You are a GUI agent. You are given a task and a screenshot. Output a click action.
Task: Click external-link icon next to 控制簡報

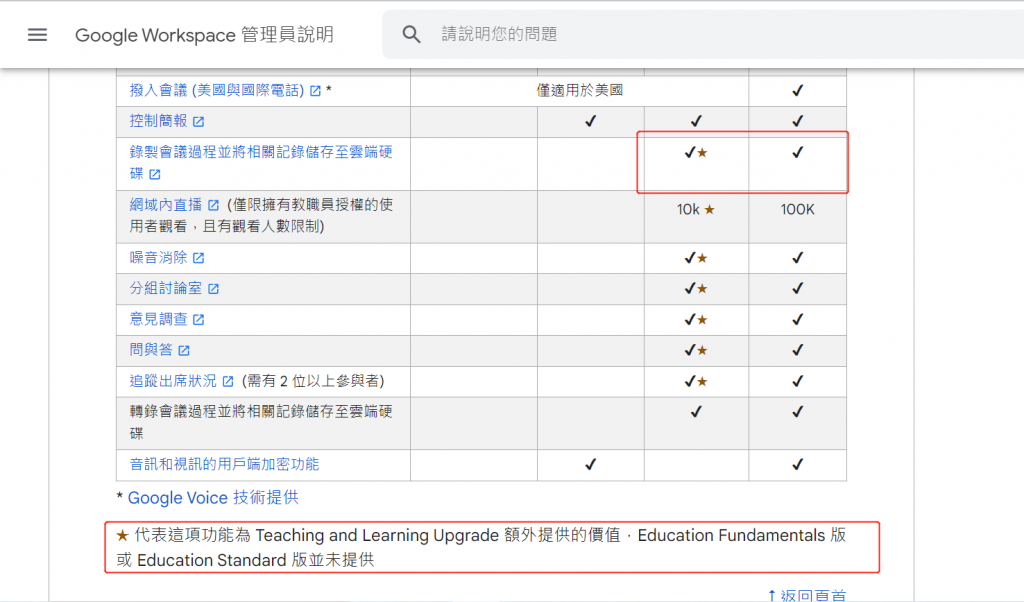(199, 121)
